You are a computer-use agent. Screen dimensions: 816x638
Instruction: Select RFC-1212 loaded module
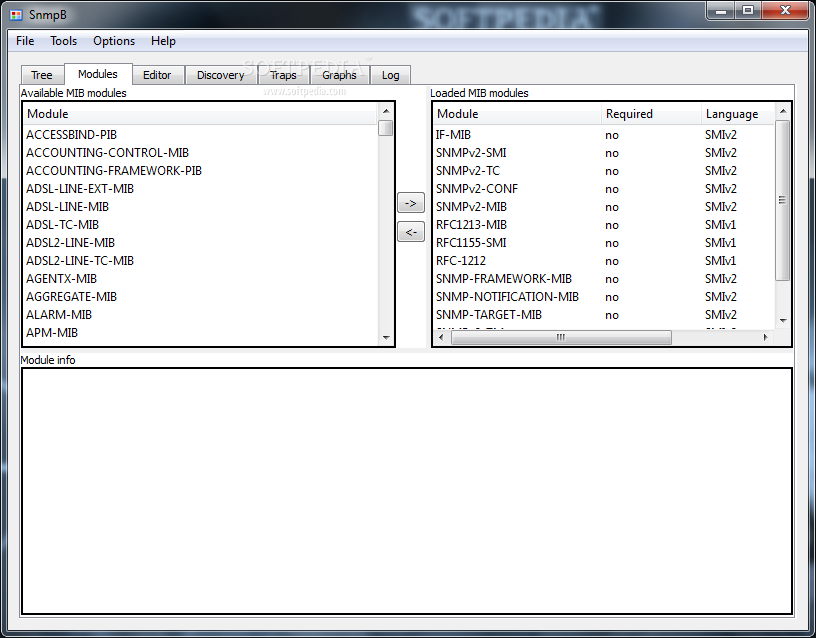[x=461, y=261]
